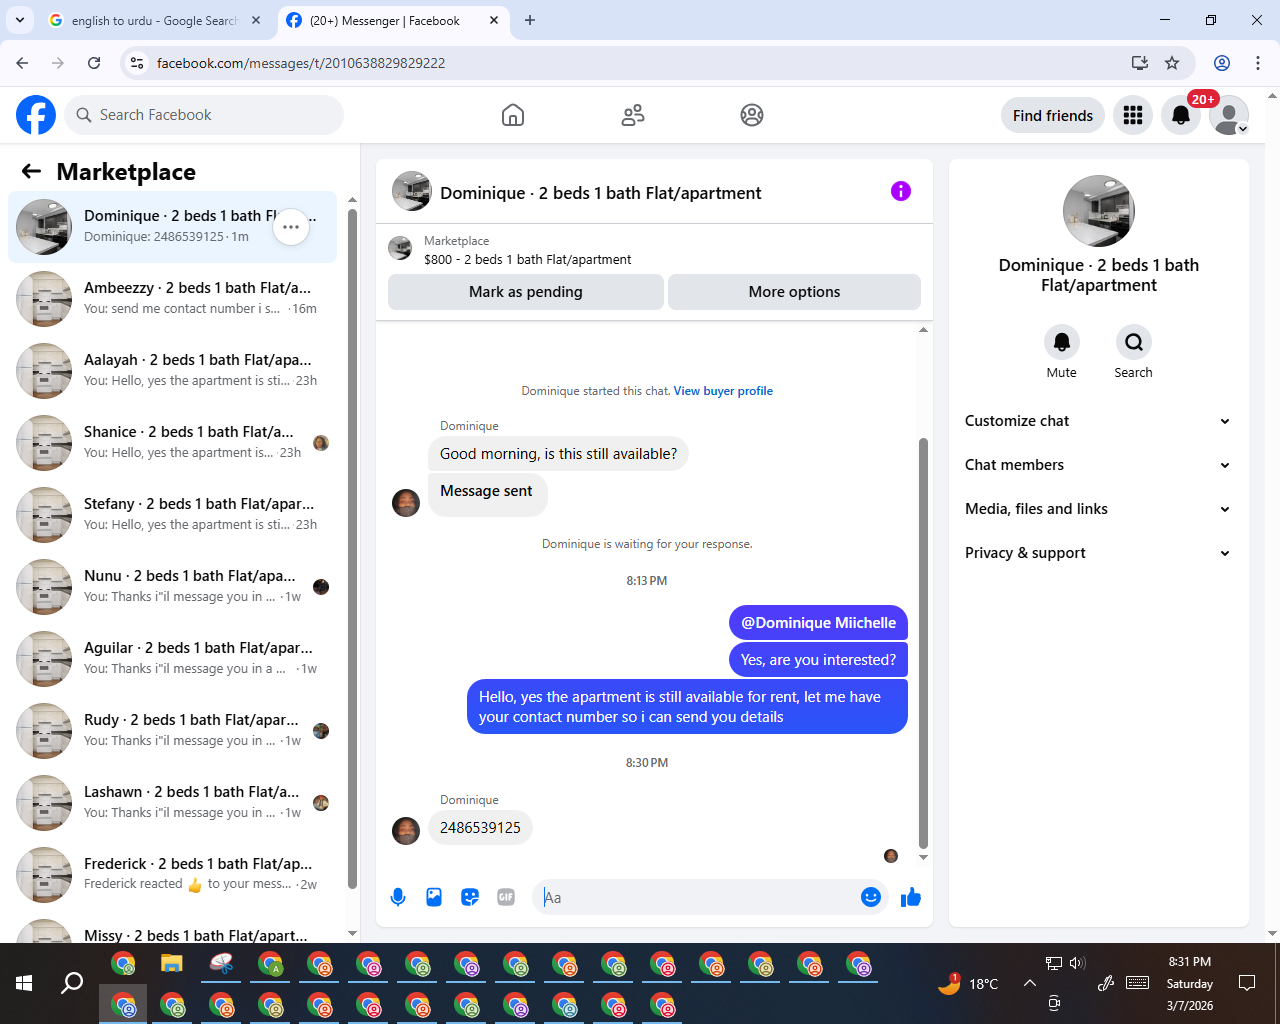Send a voice clip with microphone icon
This screenshot has height=1024, width=1280.
point(398,897)
